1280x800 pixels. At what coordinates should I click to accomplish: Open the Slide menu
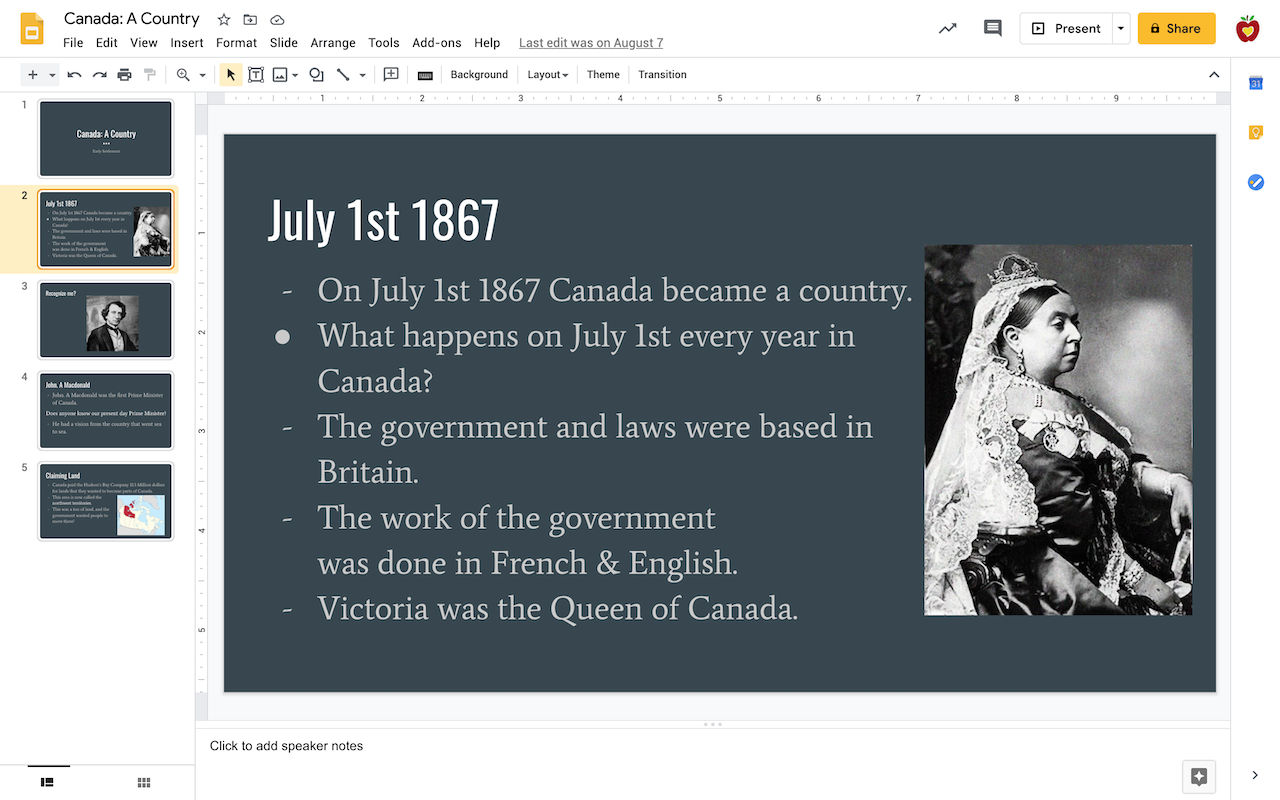pyautogui.click(x=283, y=43)
